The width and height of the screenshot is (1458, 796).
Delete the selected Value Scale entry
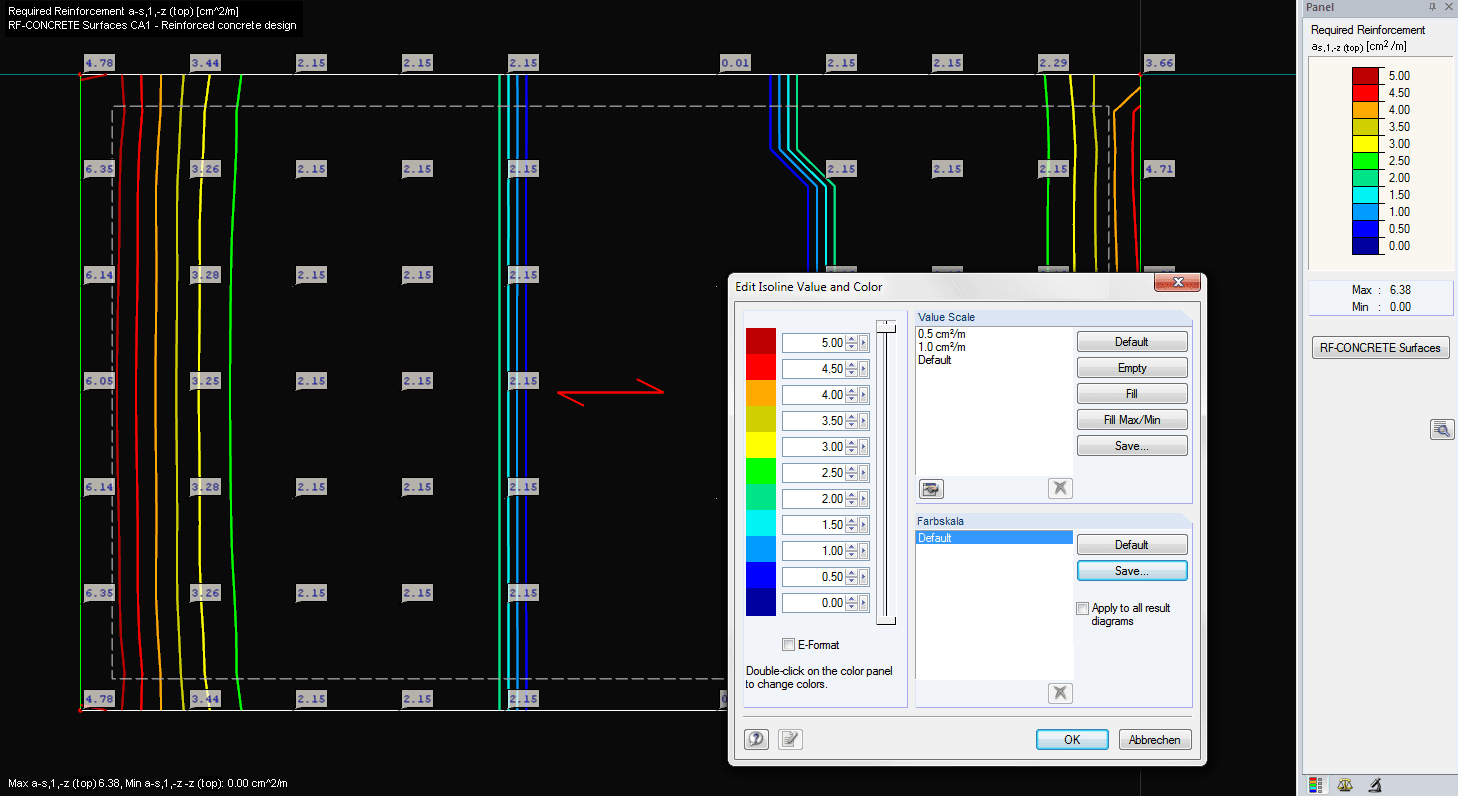point(1060,489)
